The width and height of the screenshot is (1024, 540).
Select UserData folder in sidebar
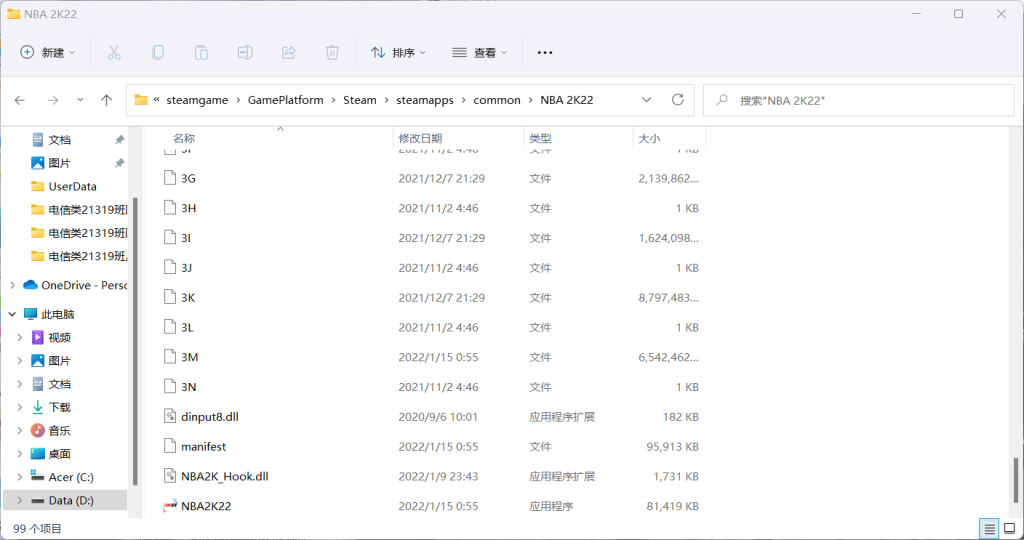point(72,187)
